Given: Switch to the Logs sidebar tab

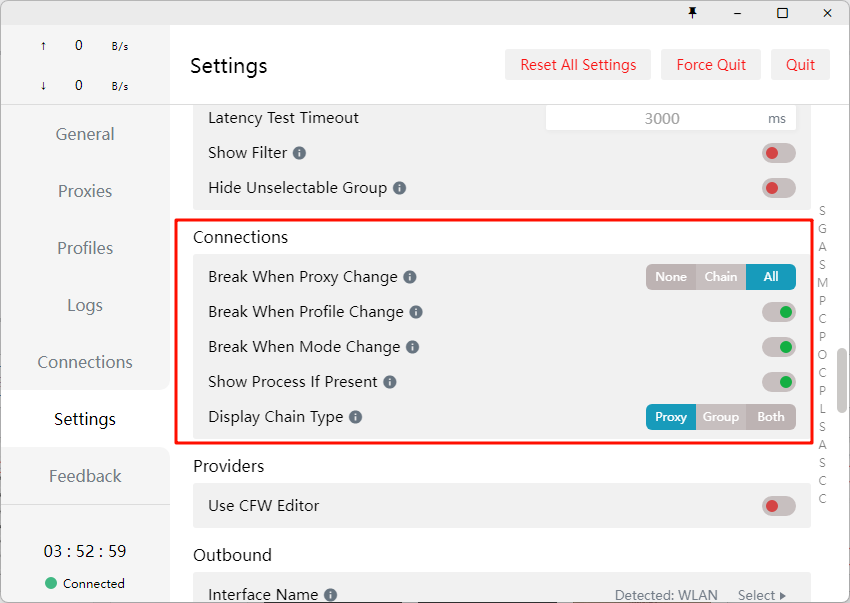Looking at the screenshot, I should pos(85,305).
